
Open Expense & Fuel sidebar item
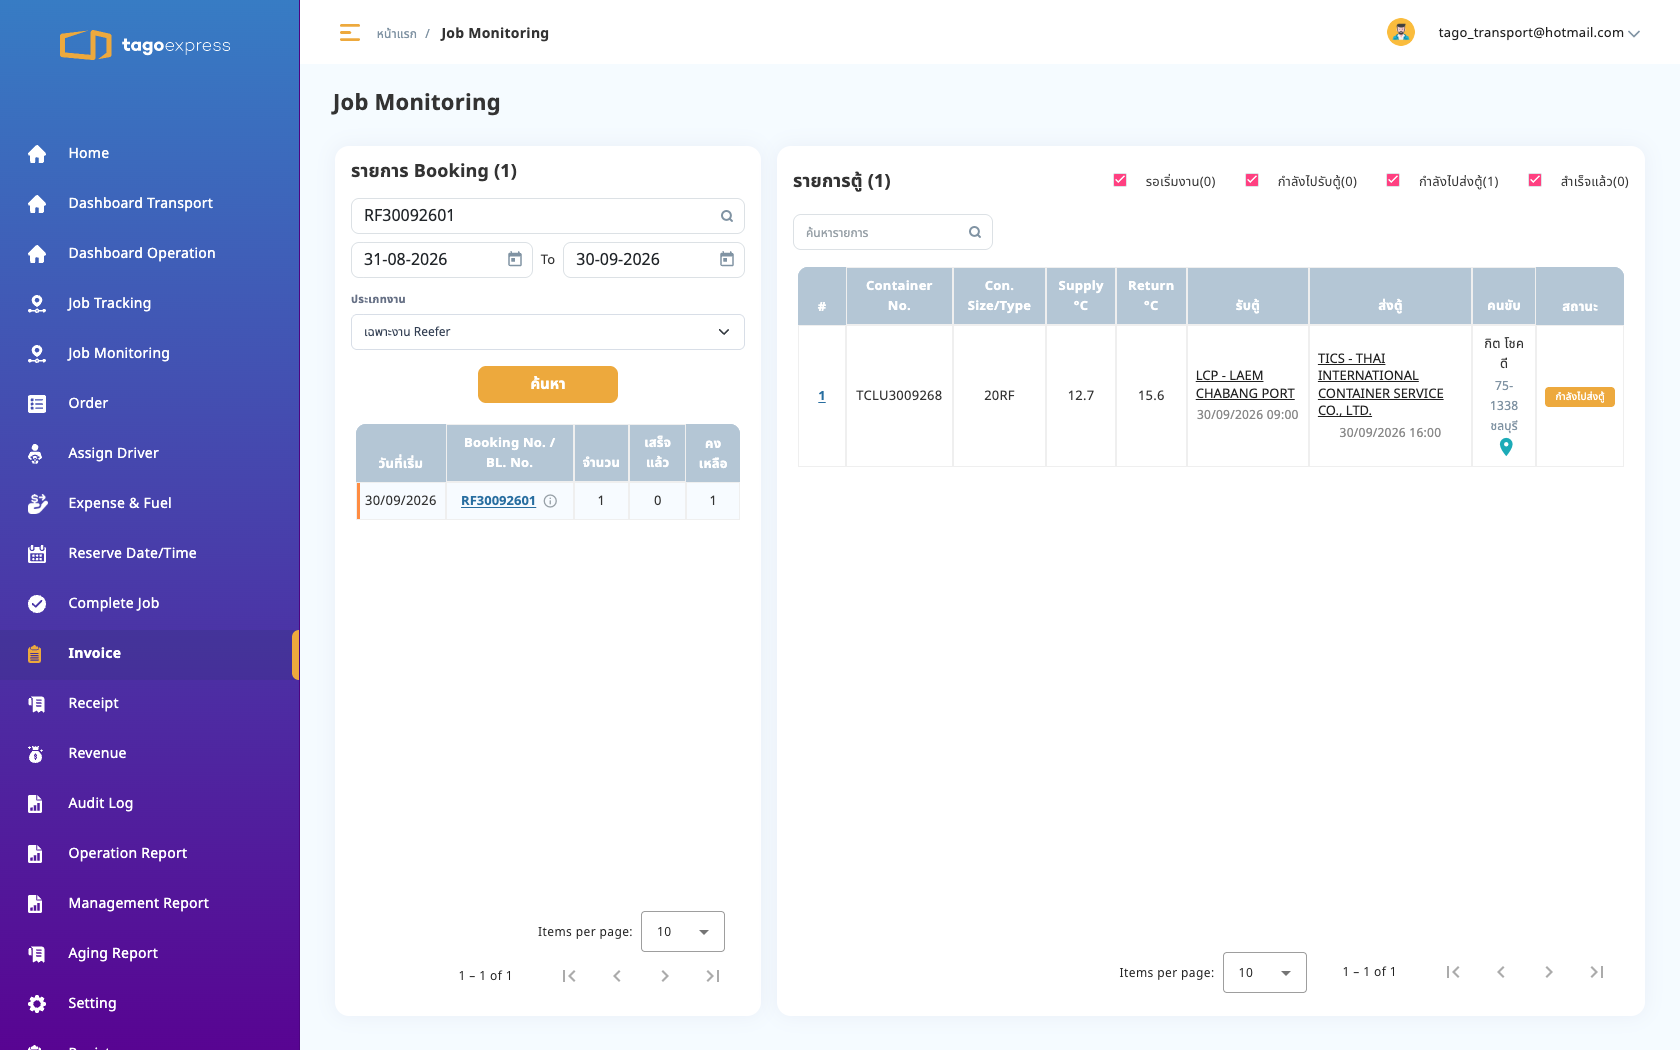pyautogui.click(x=120, y=503)
